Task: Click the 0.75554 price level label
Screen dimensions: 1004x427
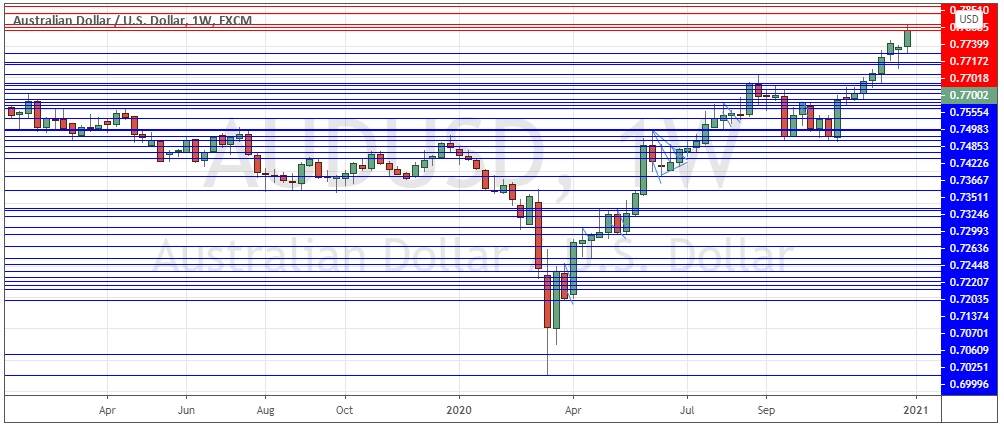Action: pyautogui.click(x=970, y=112)
